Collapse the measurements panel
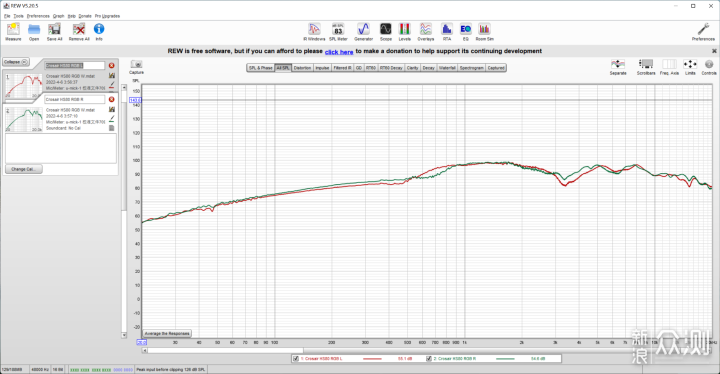 coord(16,62)
